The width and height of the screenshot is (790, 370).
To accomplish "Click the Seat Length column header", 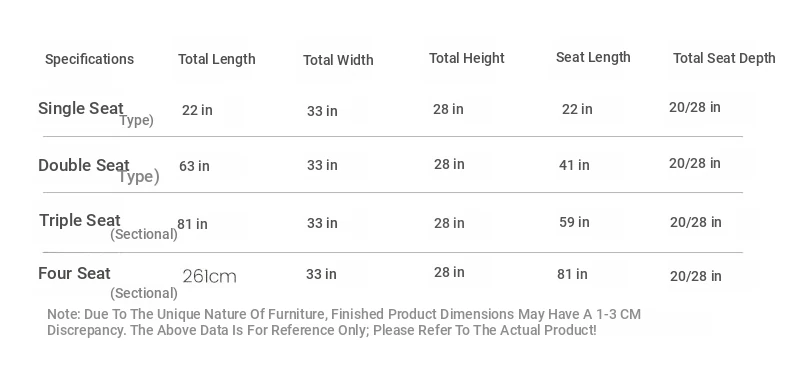I will click(x=593, y=57).
